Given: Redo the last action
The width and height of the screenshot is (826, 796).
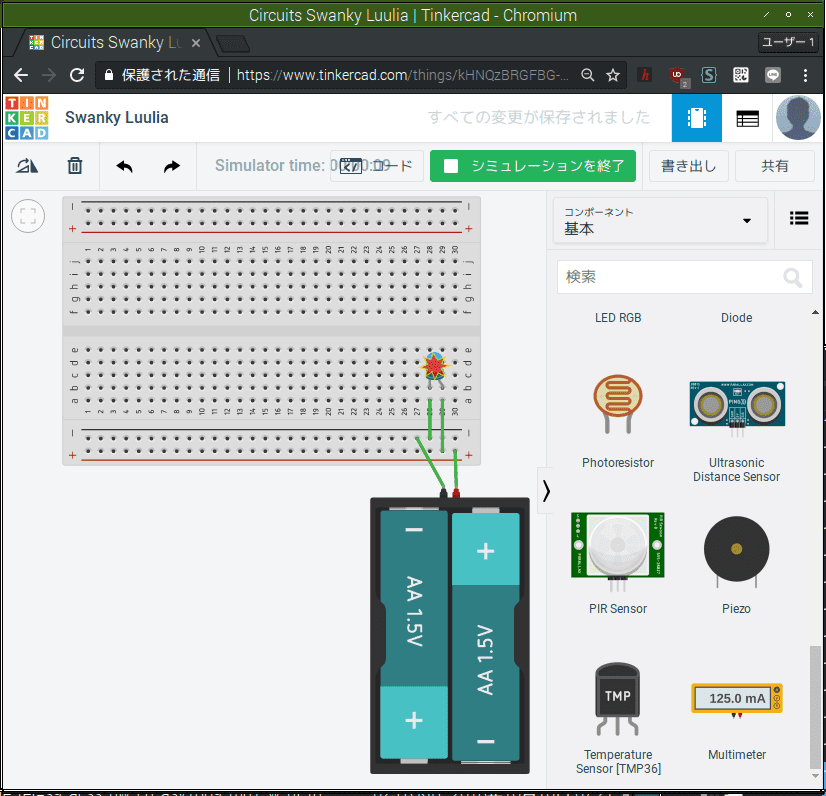Looking at the screenshot, I should (172, 166).
